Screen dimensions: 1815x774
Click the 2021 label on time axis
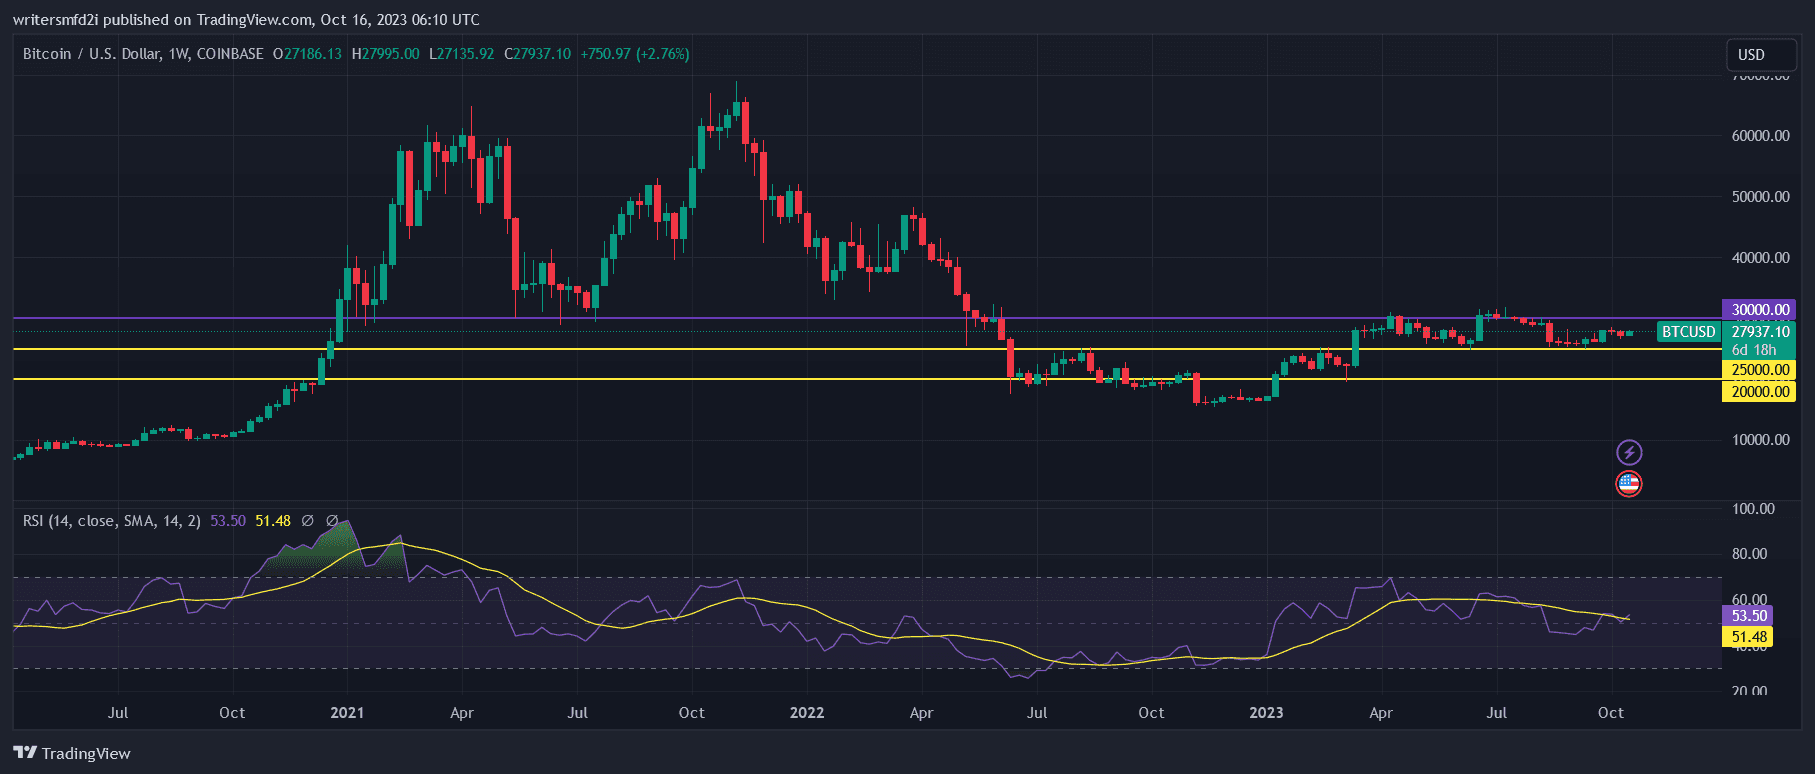[x=347, y=713]
